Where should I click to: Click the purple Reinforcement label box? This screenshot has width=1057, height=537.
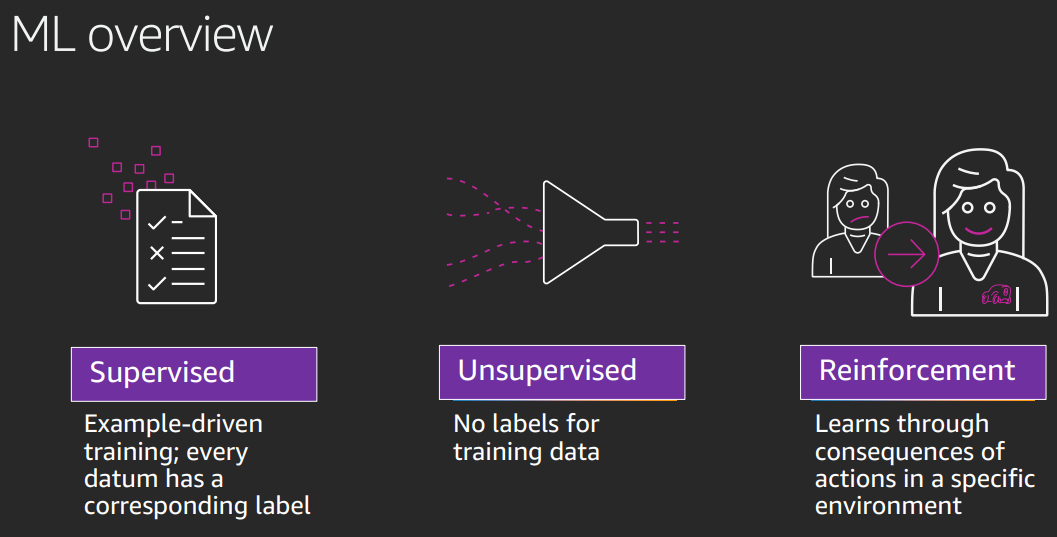click(x=922, y=372)
